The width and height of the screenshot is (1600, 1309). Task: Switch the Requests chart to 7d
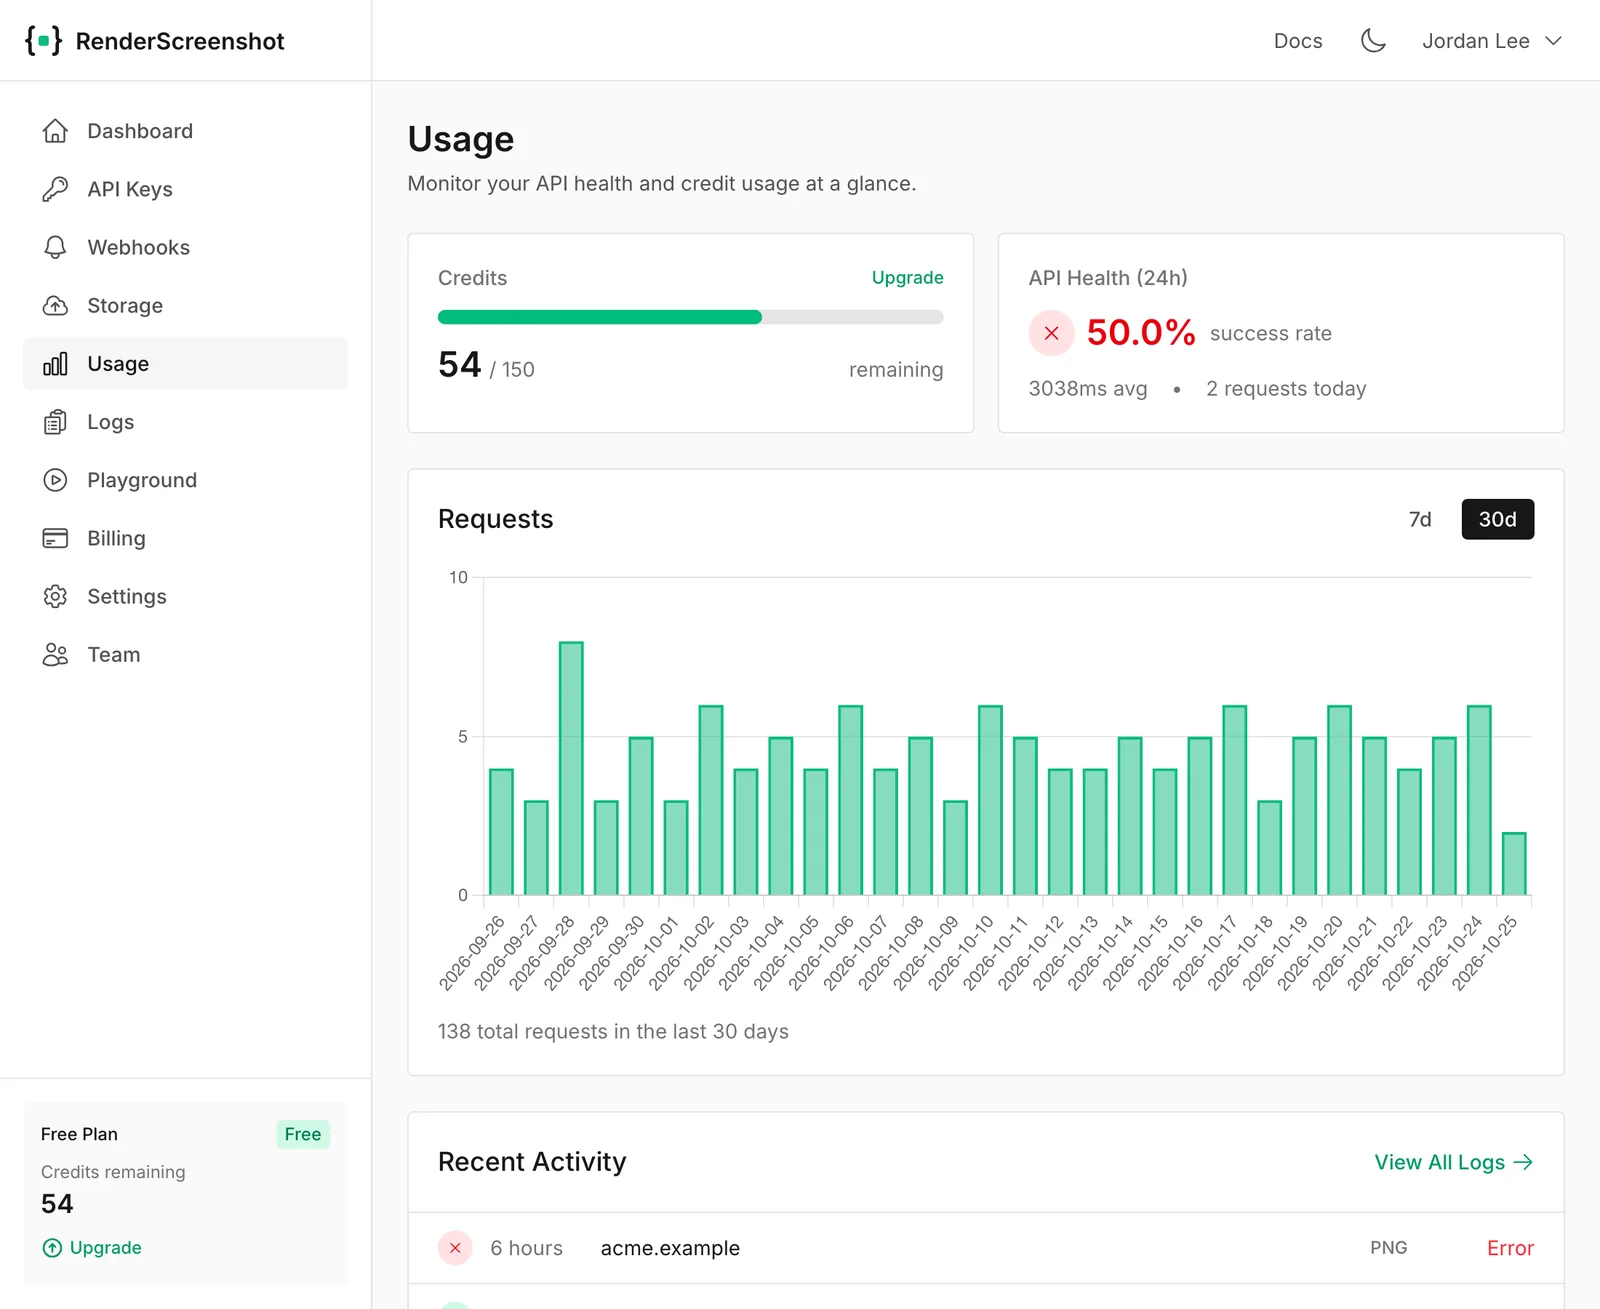click(x=1419, y=519)
